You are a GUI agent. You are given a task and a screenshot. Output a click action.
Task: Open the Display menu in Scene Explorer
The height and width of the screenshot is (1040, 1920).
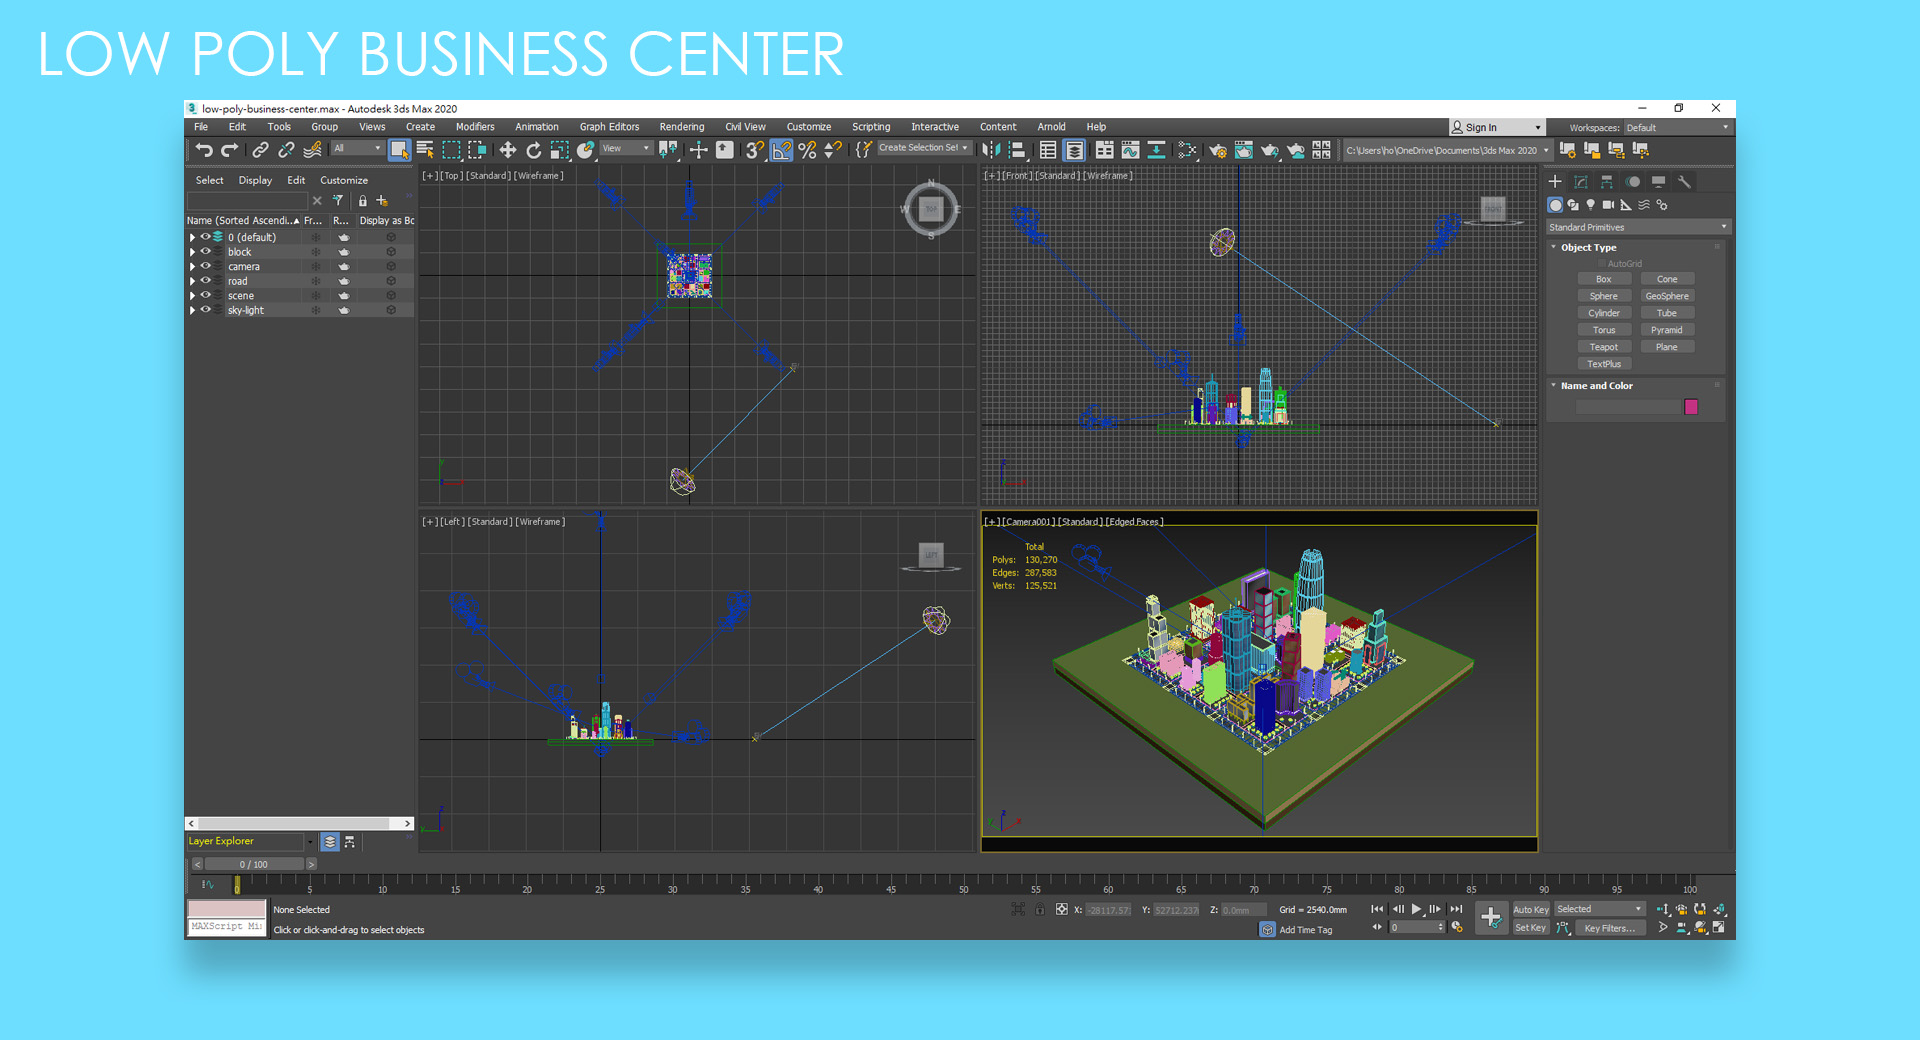coord(255,181)
